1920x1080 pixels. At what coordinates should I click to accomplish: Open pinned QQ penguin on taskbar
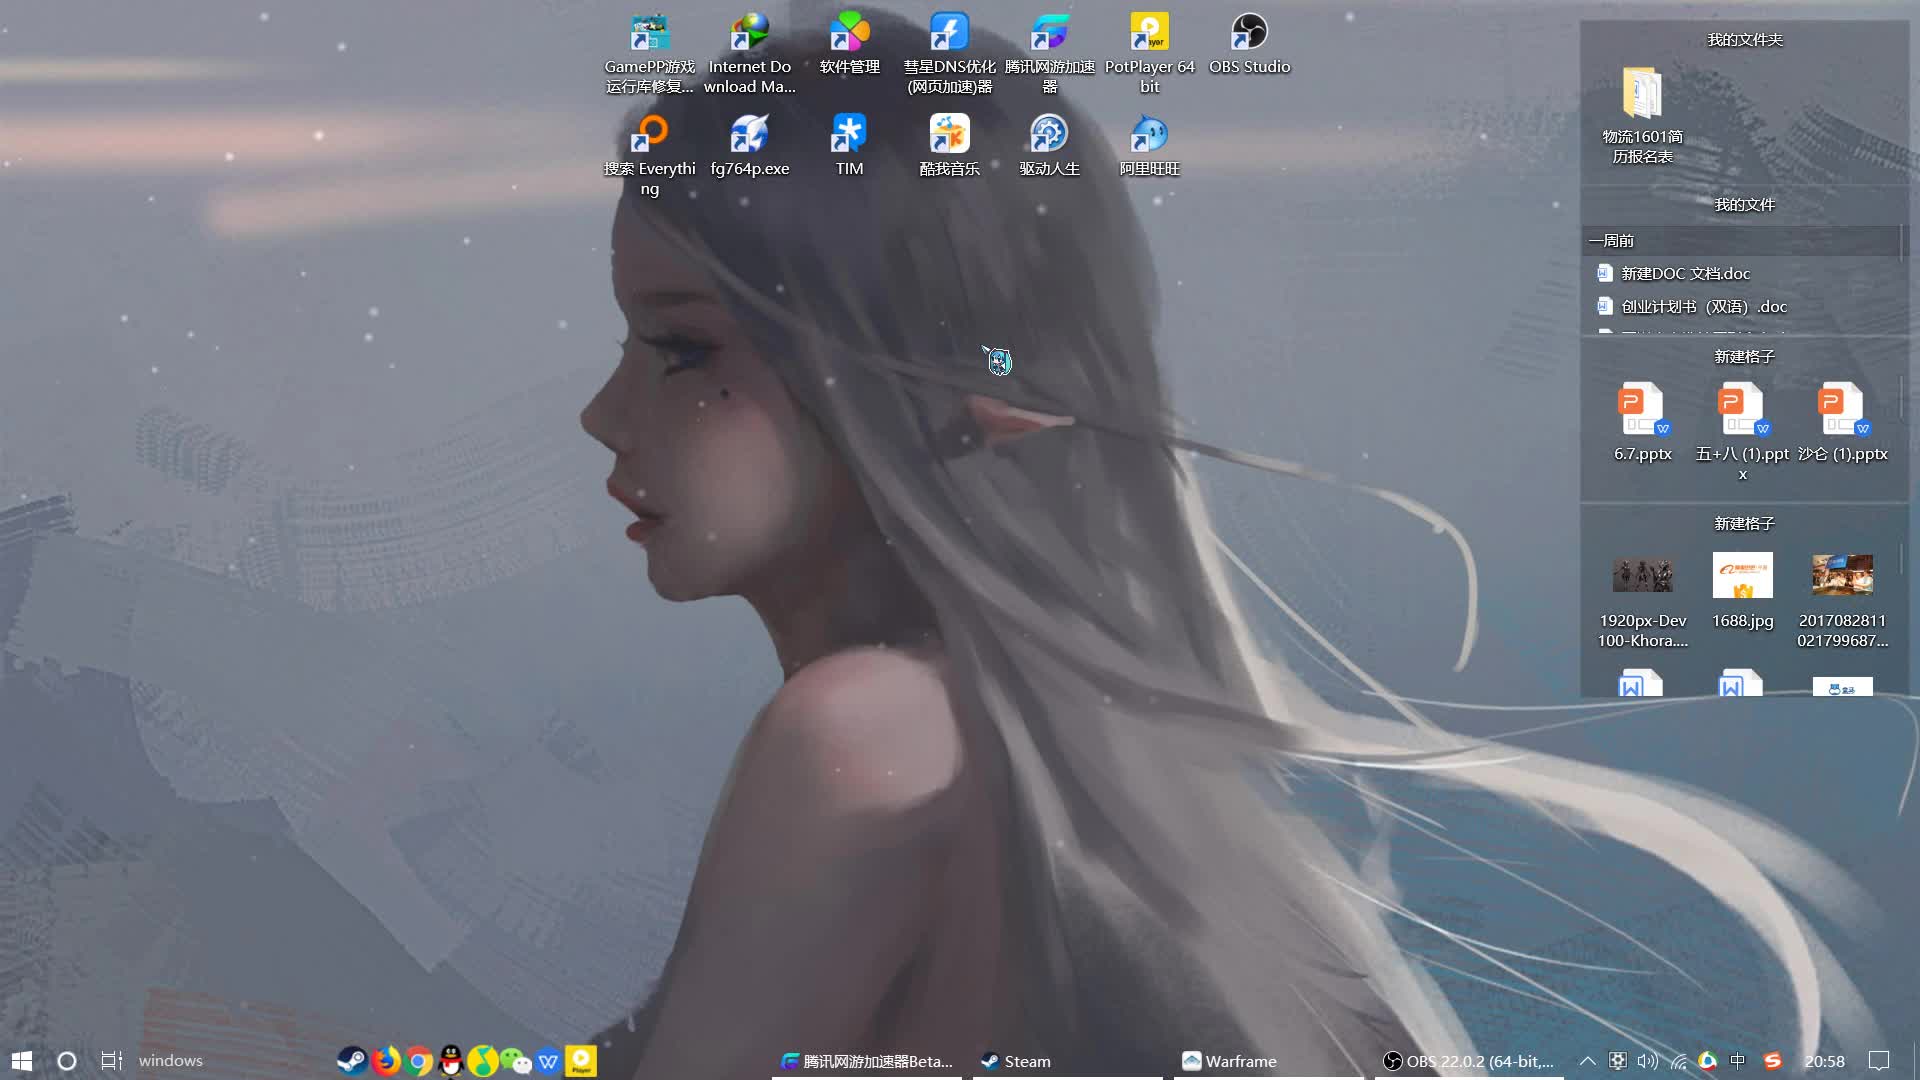(451, 1060)
